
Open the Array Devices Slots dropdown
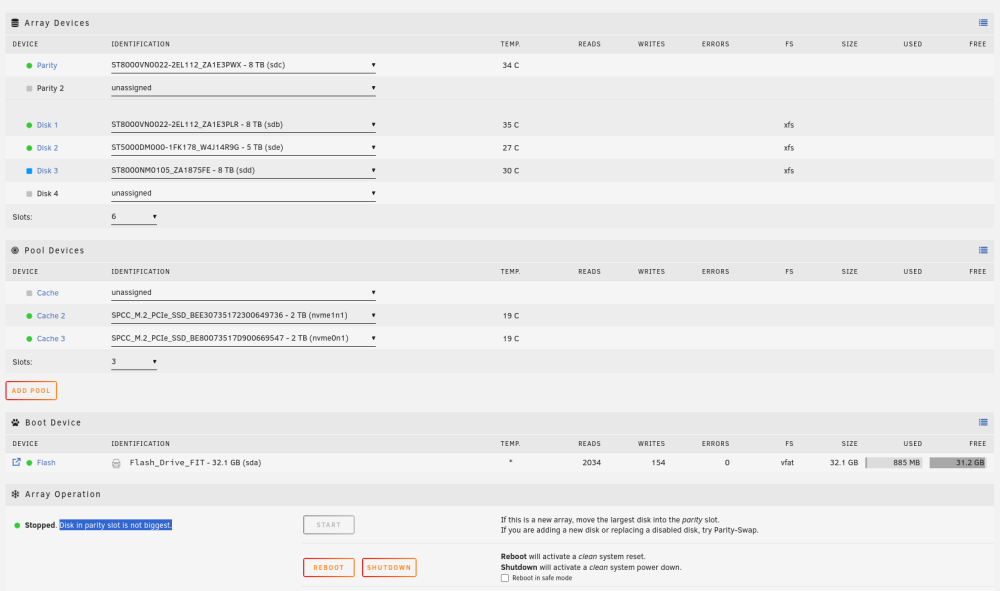point(134,217)
